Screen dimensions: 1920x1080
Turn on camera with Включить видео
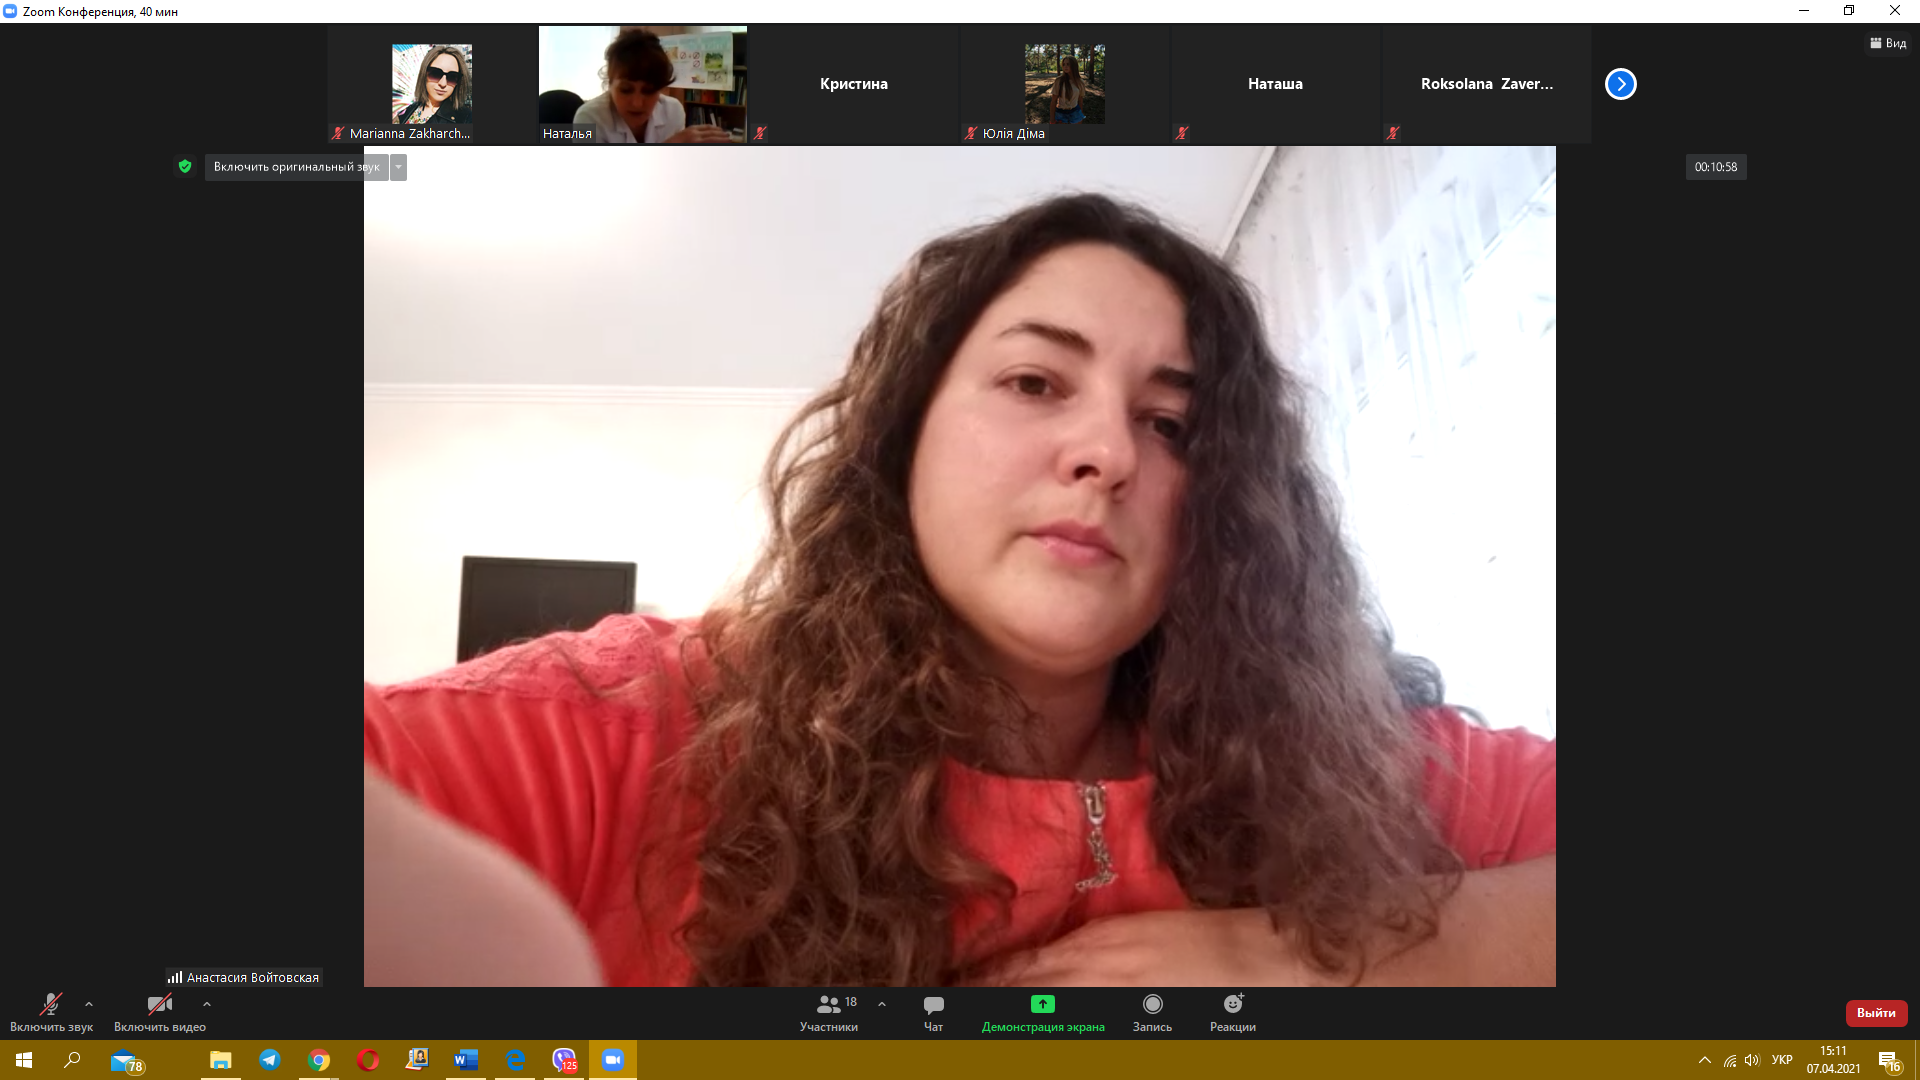tap(159, 1005)
